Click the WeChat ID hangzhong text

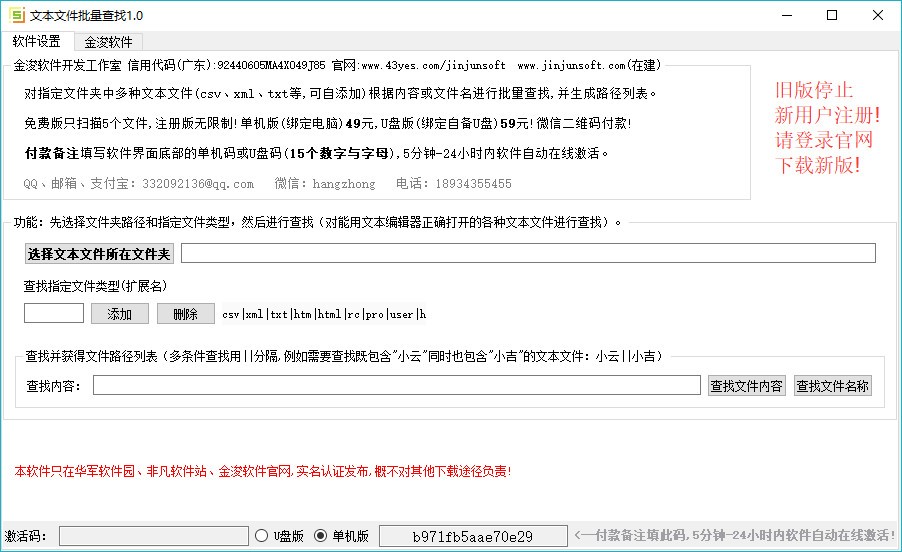coord(343,184)
